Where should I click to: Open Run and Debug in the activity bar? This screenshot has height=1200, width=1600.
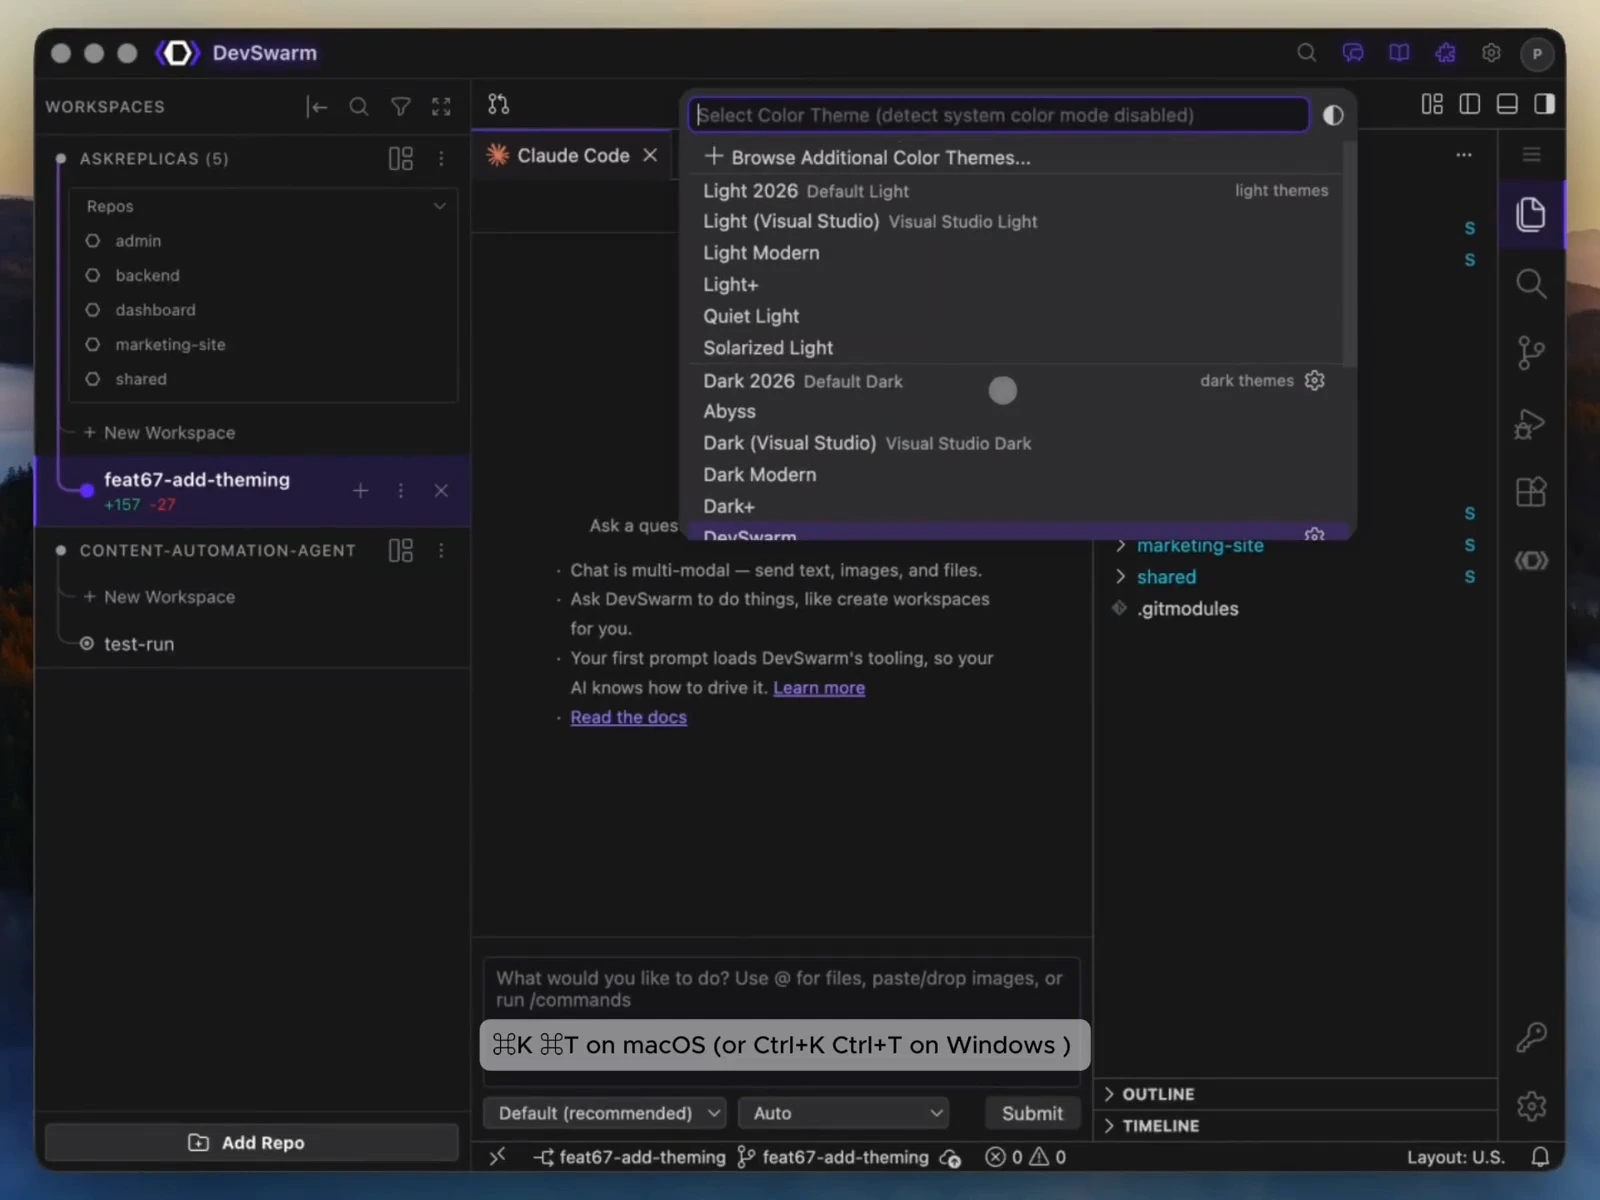point(1531,423)
